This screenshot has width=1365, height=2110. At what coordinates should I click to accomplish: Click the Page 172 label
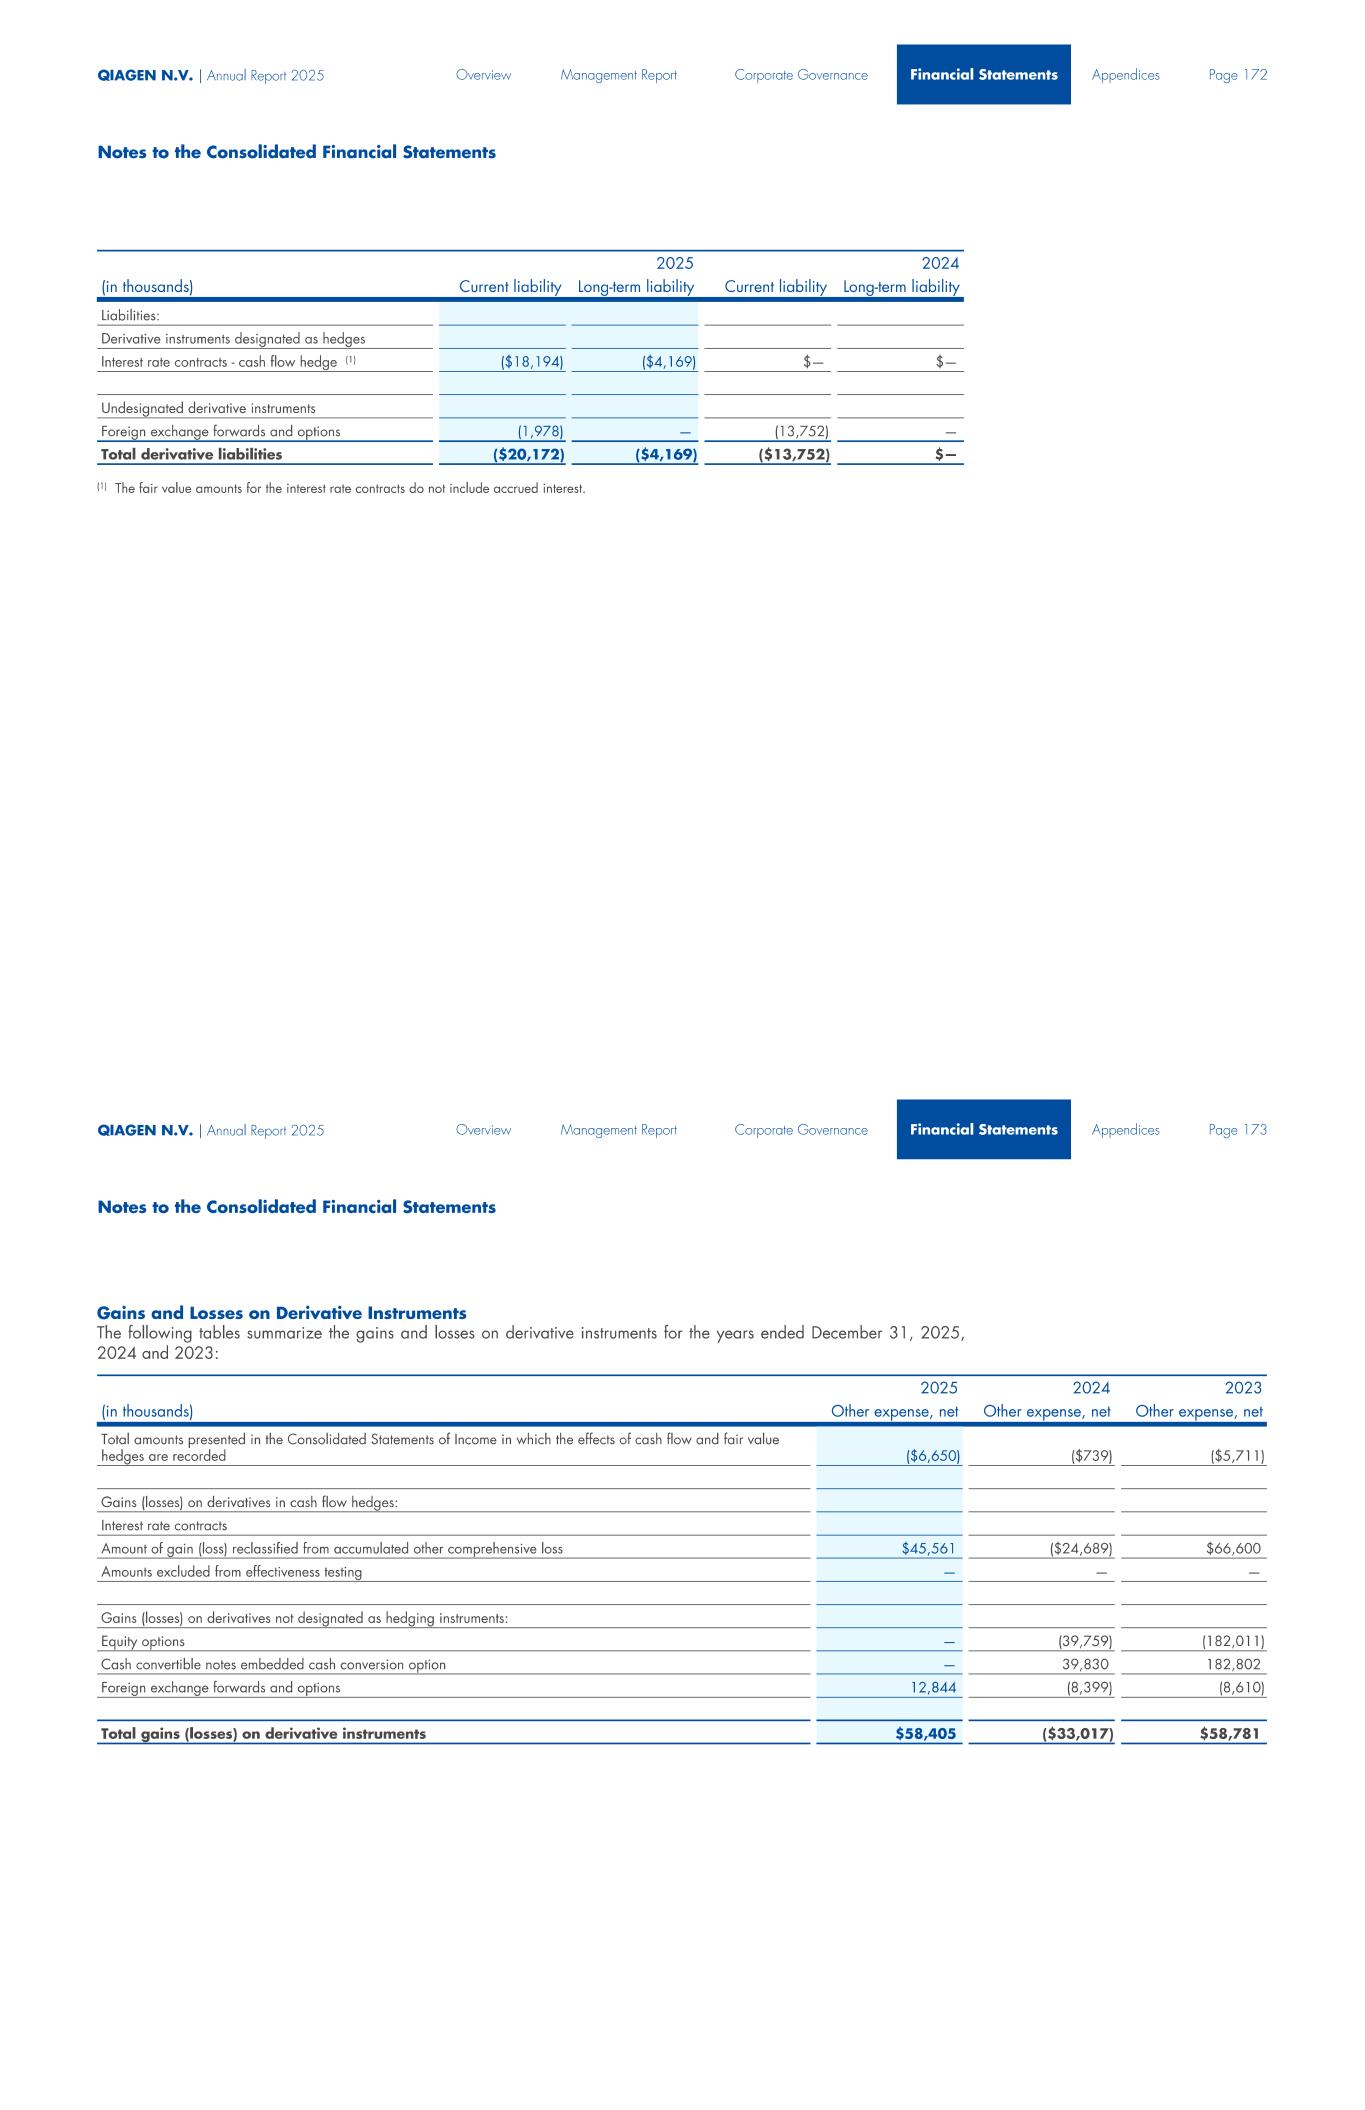[1237, 75]
